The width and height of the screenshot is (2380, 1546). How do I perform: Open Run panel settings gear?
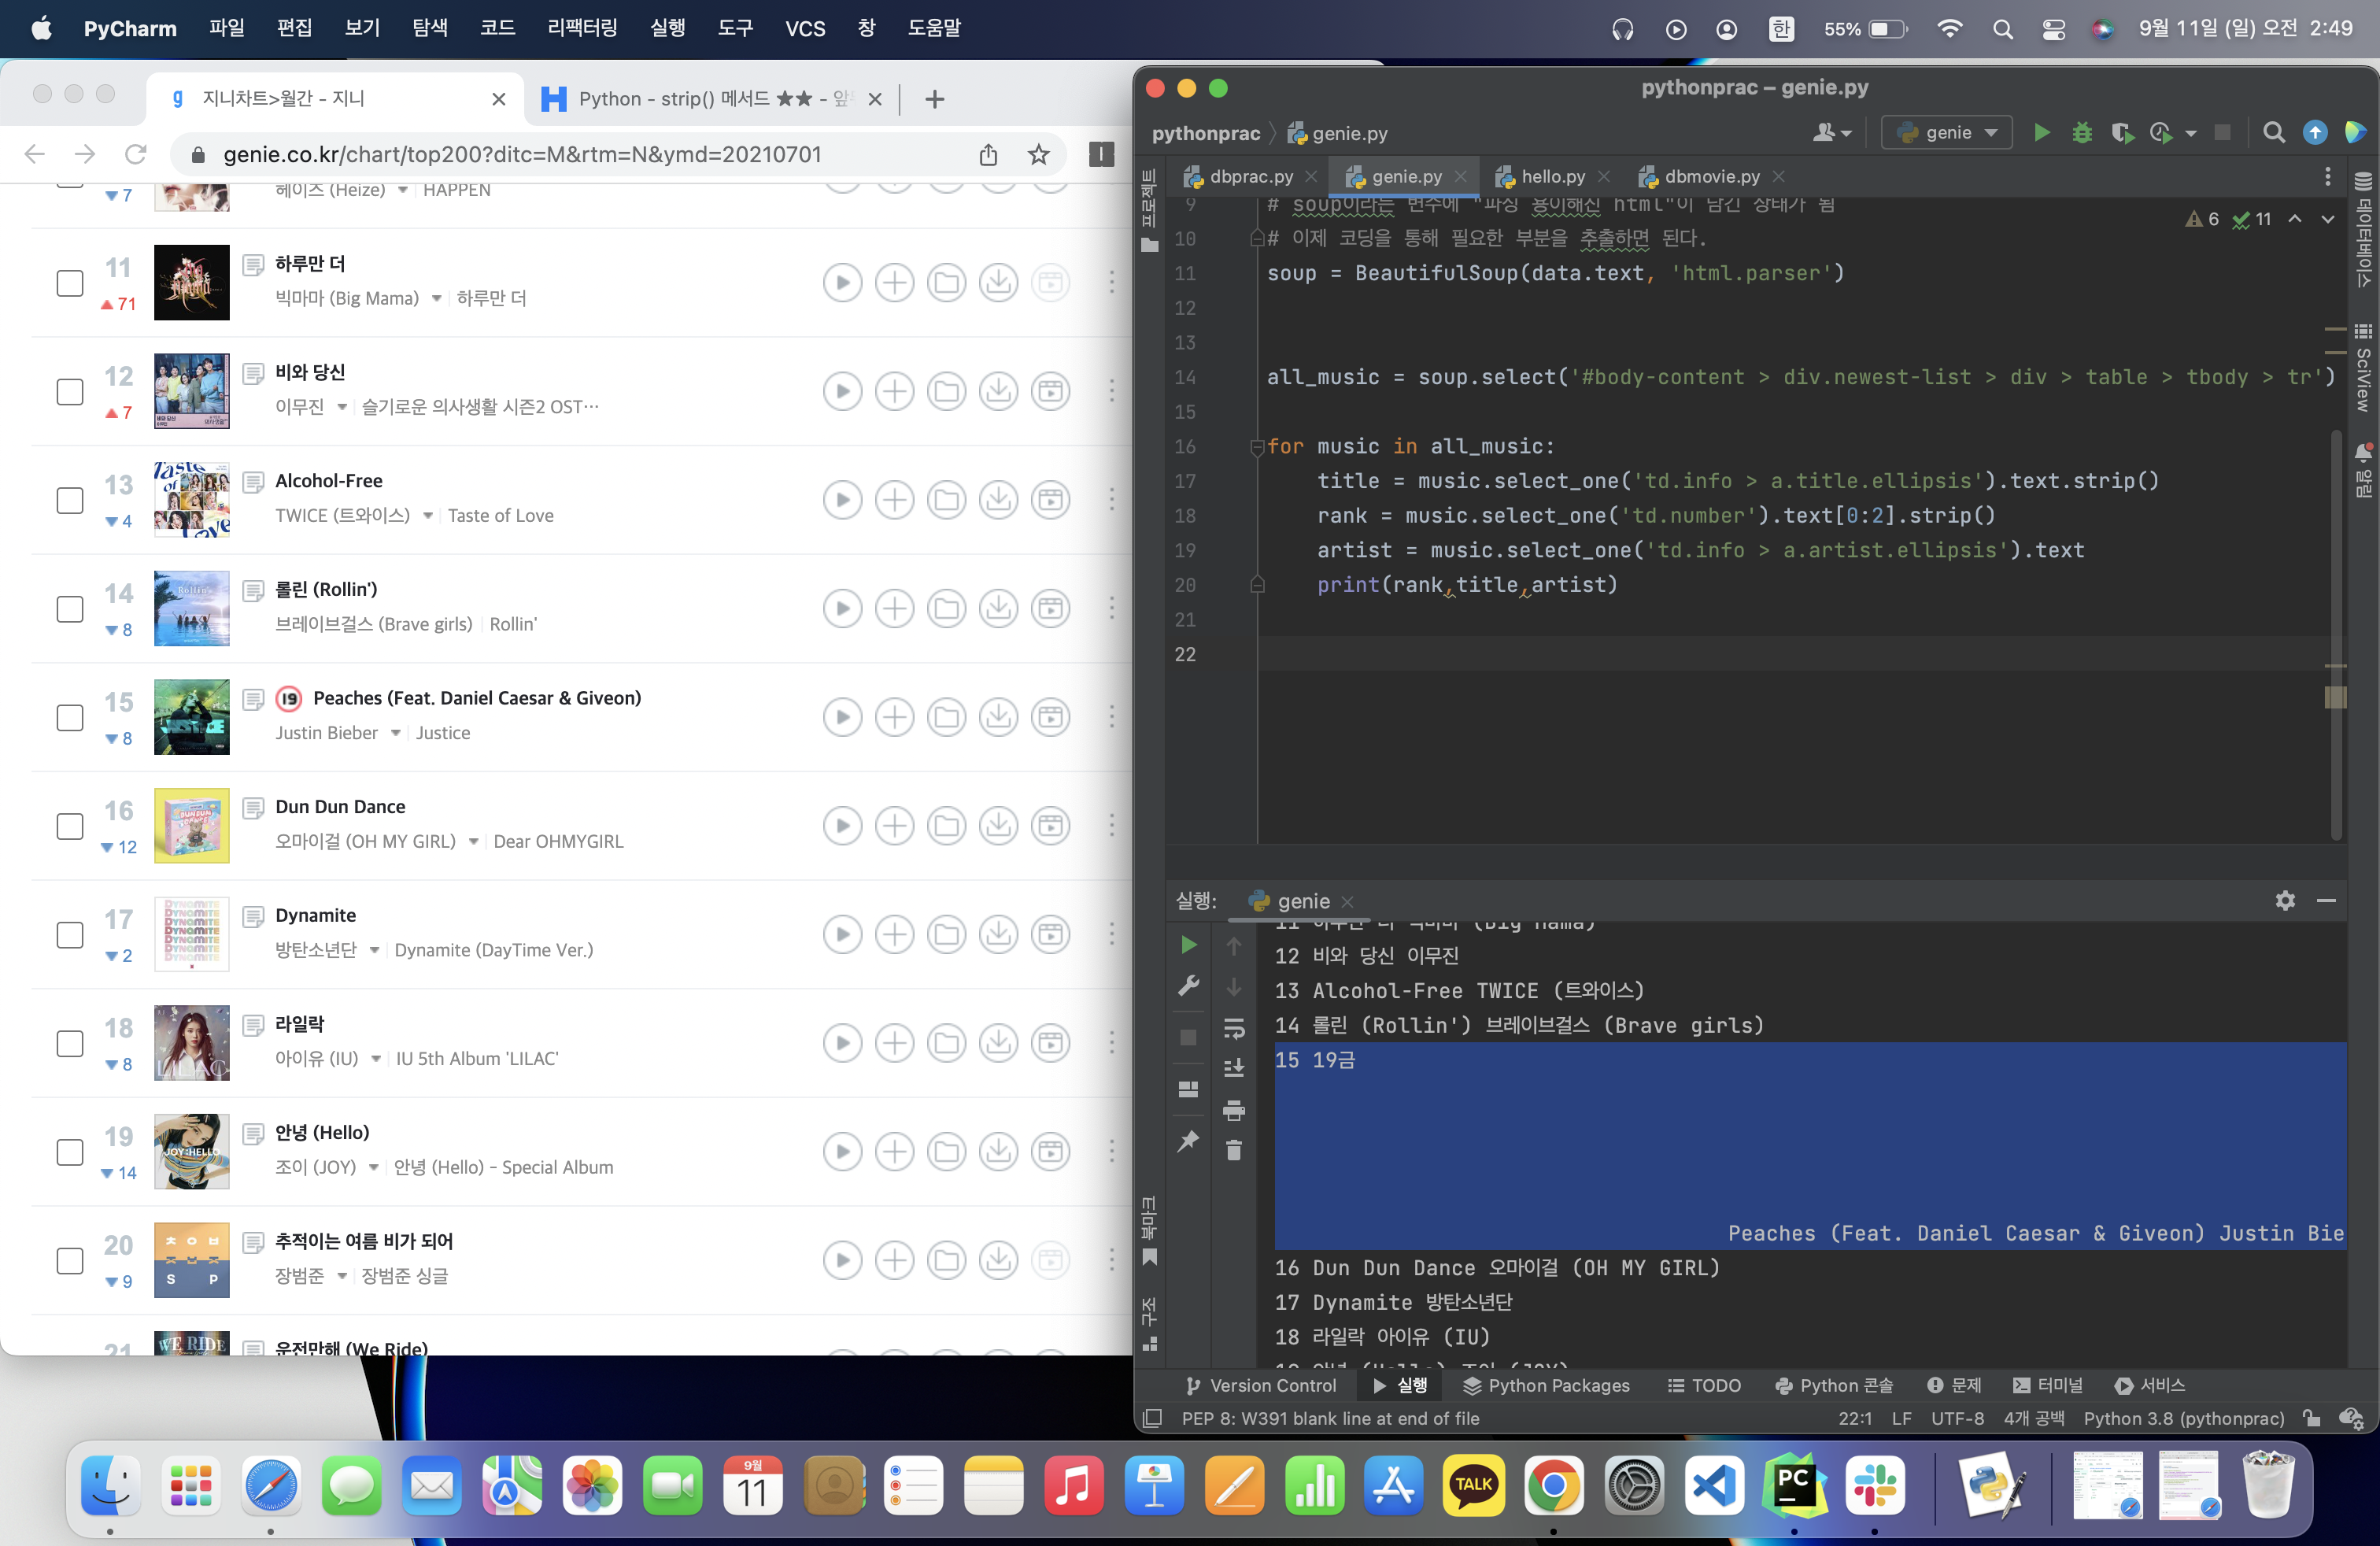2285,901
